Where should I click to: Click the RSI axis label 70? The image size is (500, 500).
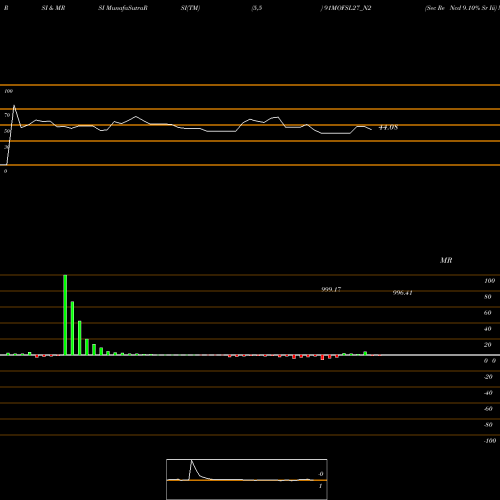(7, 115)
